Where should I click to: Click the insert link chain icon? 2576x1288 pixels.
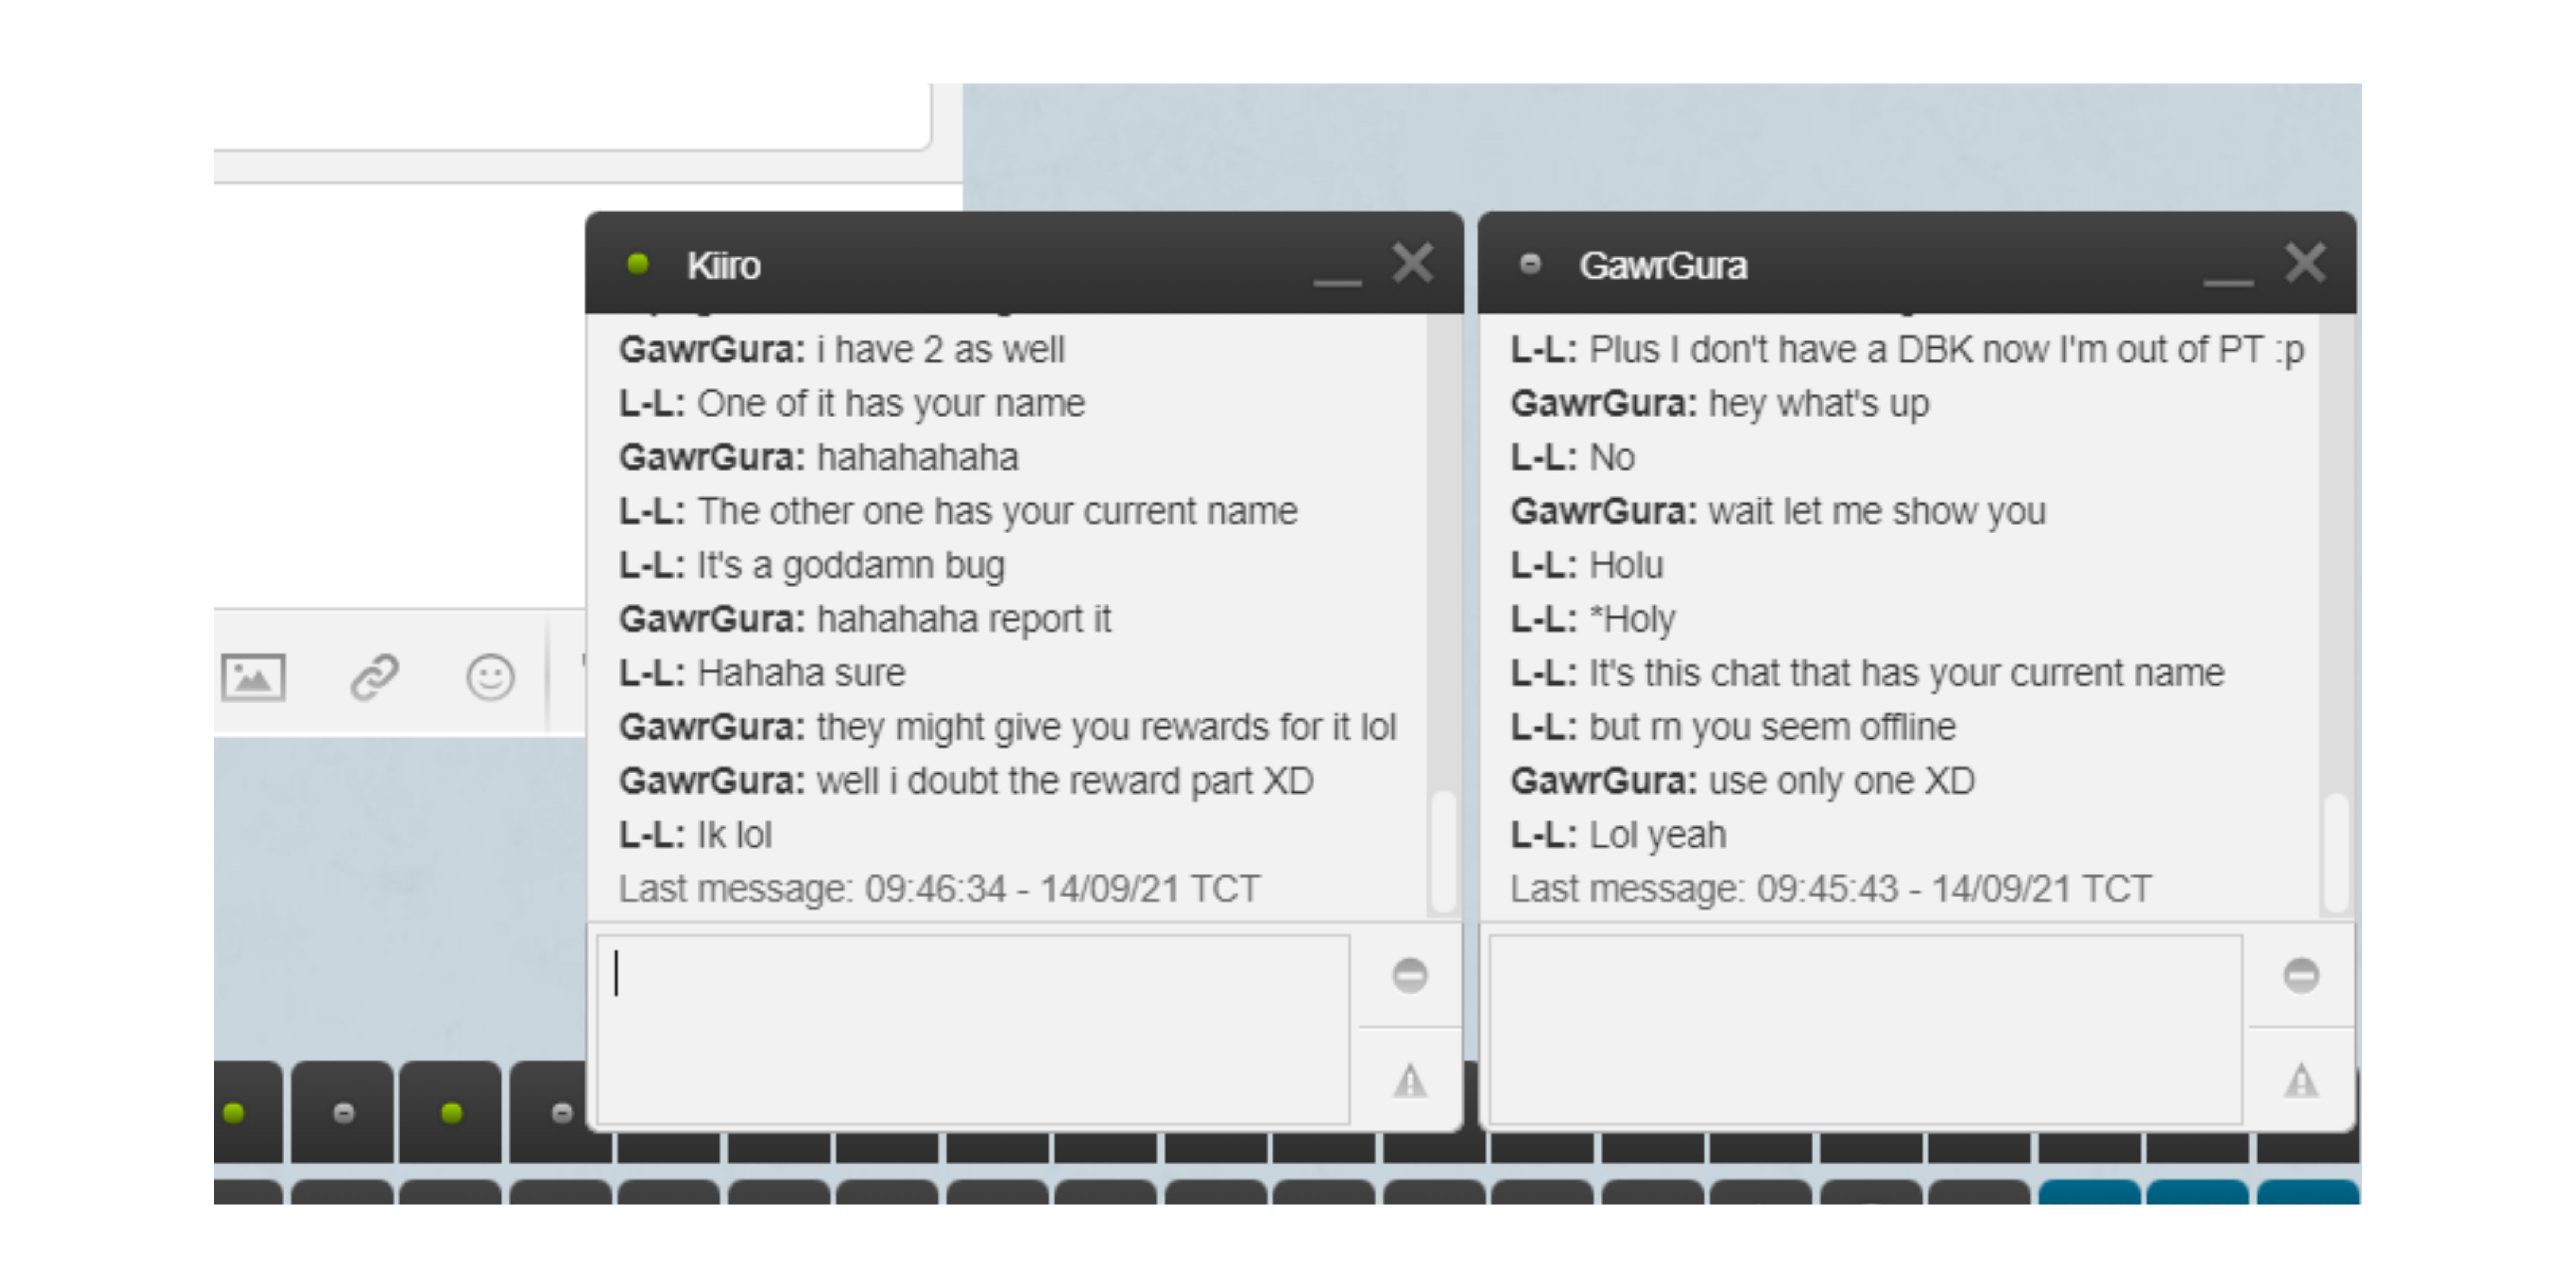[x=375, y=677]
